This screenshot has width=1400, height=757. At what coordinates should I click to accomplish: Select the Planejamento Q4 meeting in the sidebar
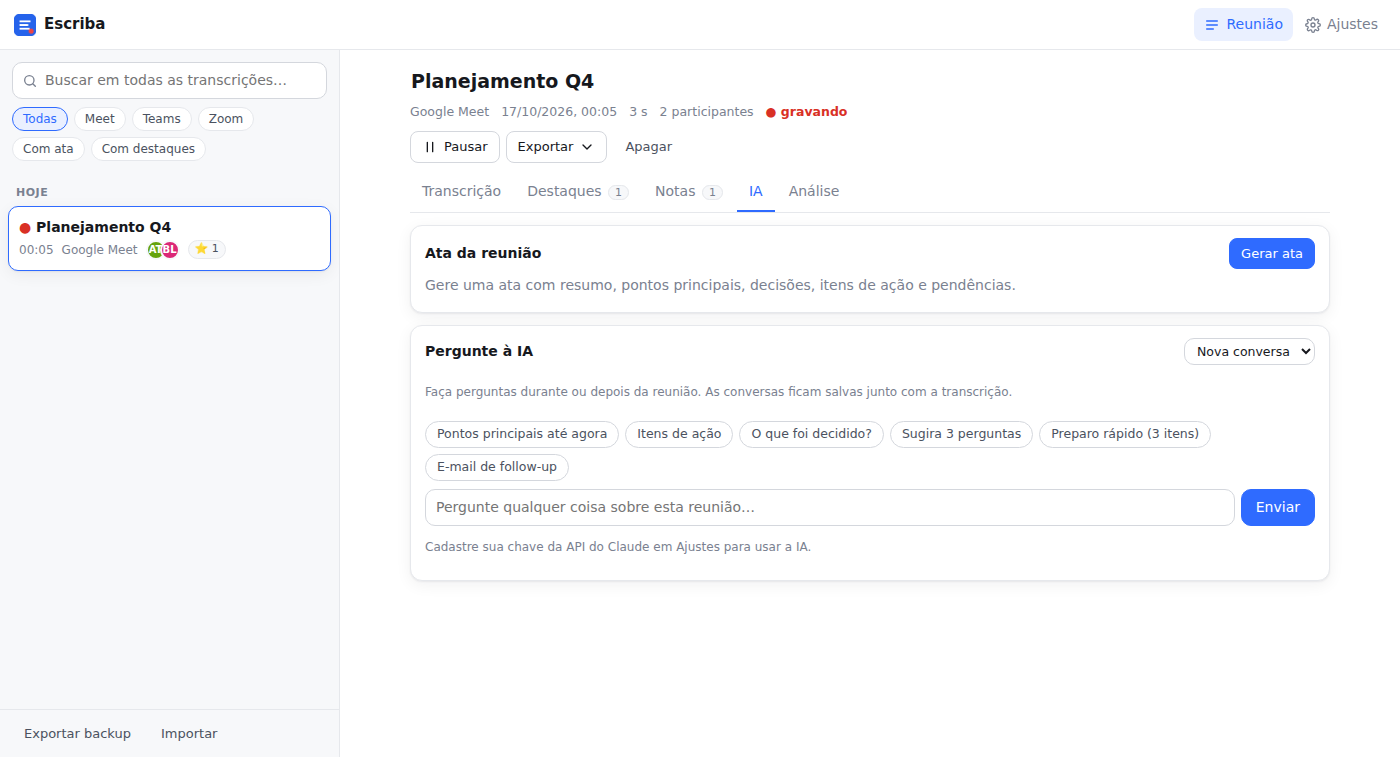point(169,238)
